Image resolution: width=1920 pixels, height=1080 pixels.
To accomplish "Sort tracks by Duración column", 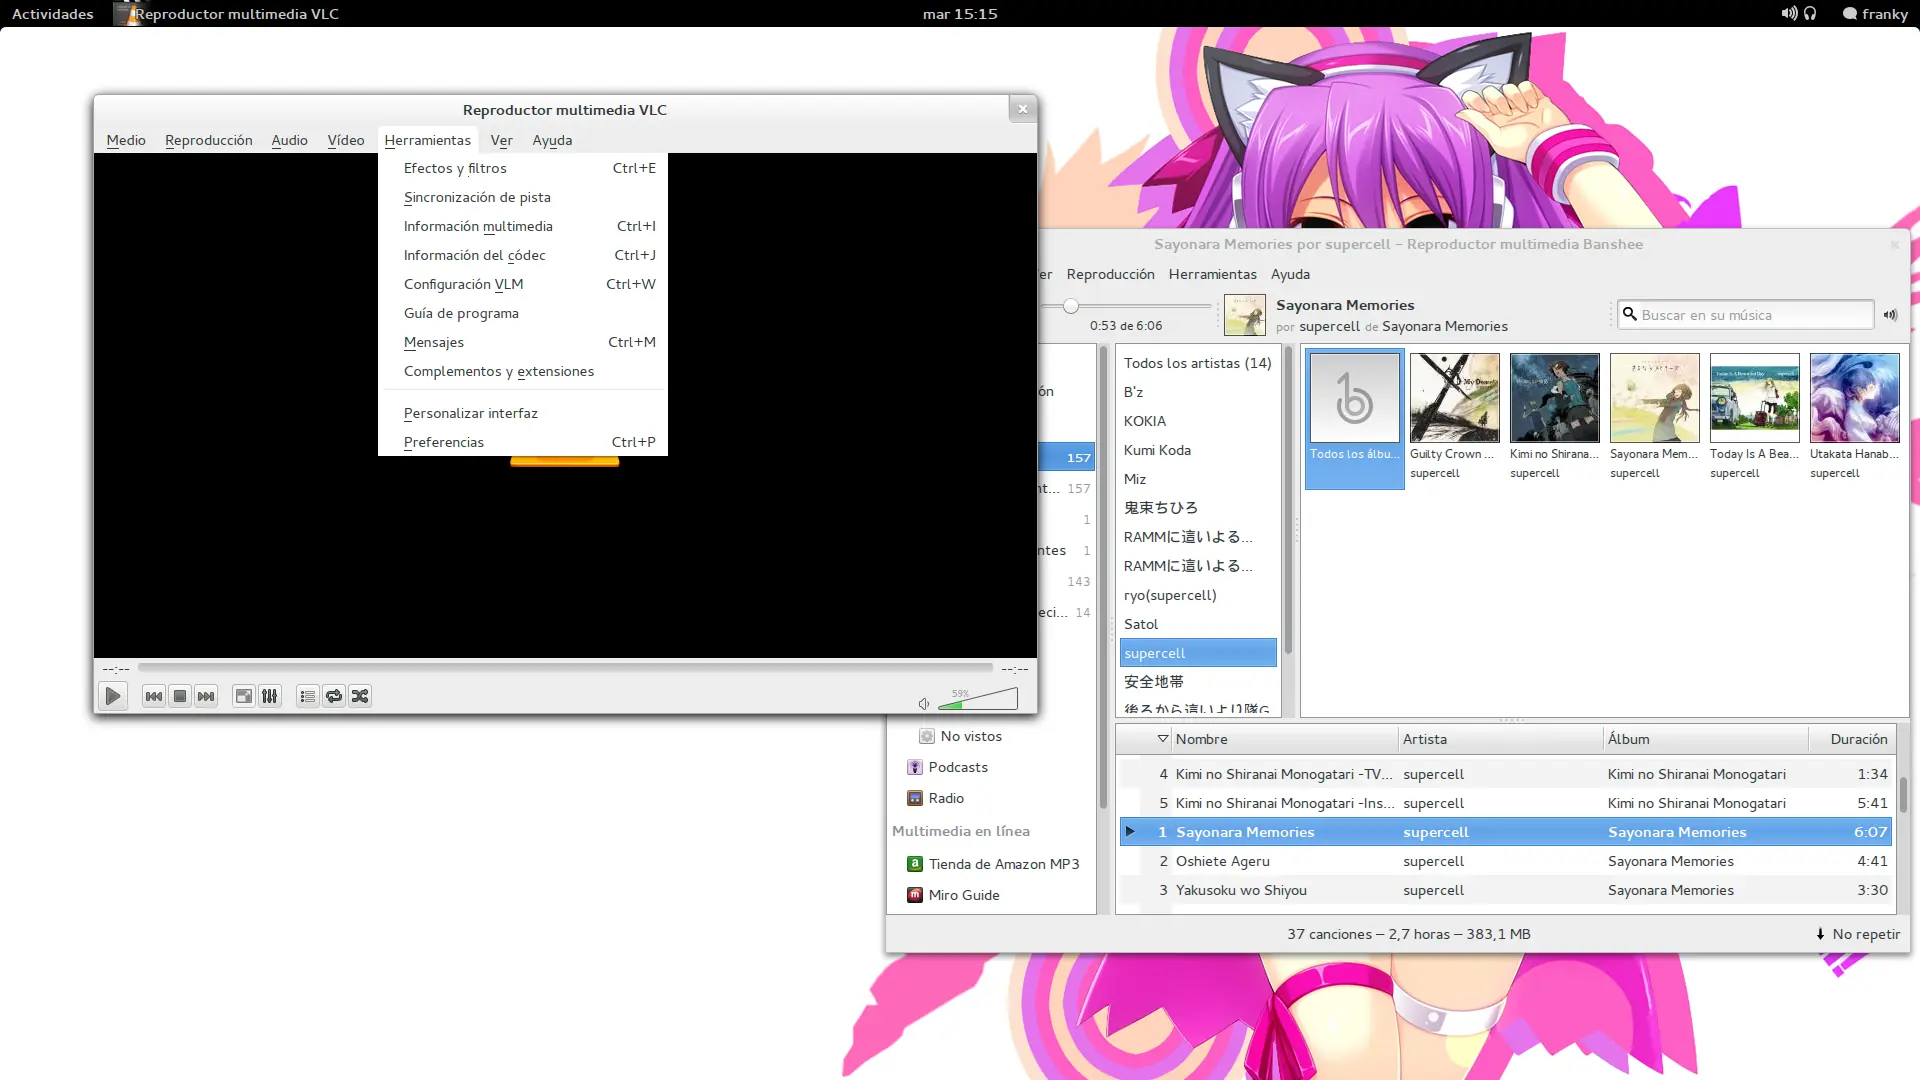I will 1852,739.
